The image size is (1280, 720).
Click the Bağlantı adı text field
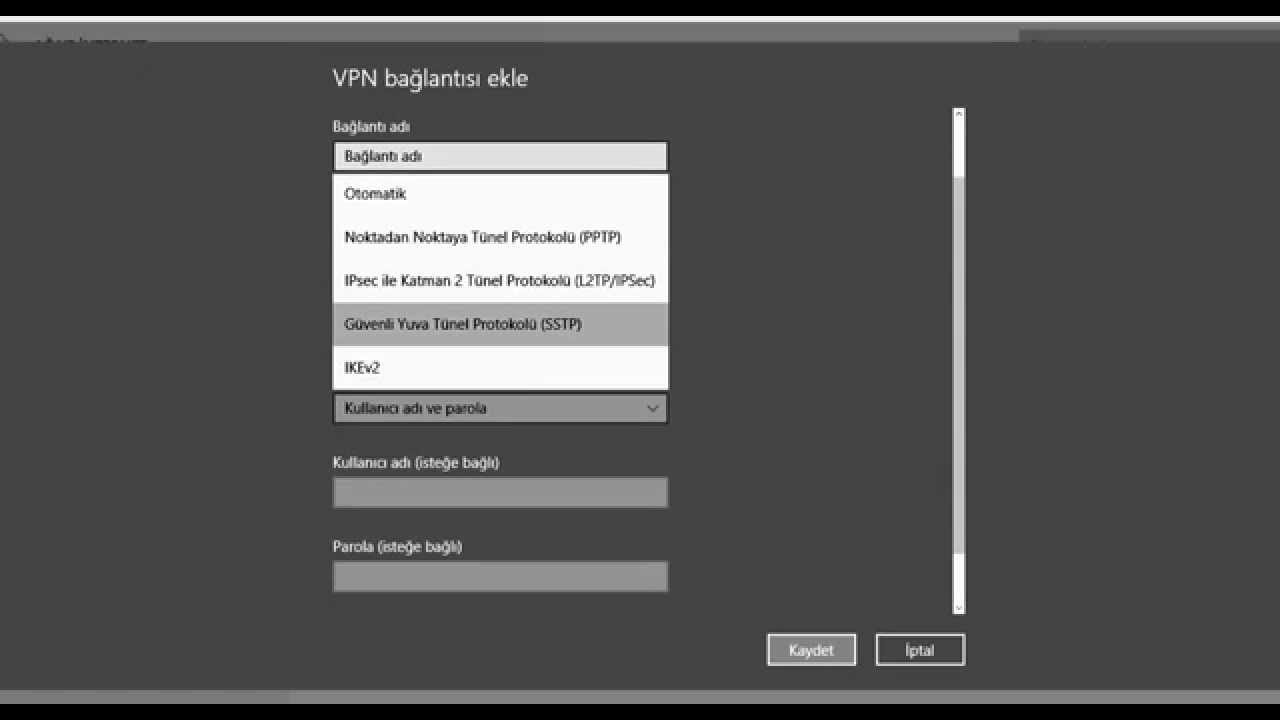click(500, 156)
